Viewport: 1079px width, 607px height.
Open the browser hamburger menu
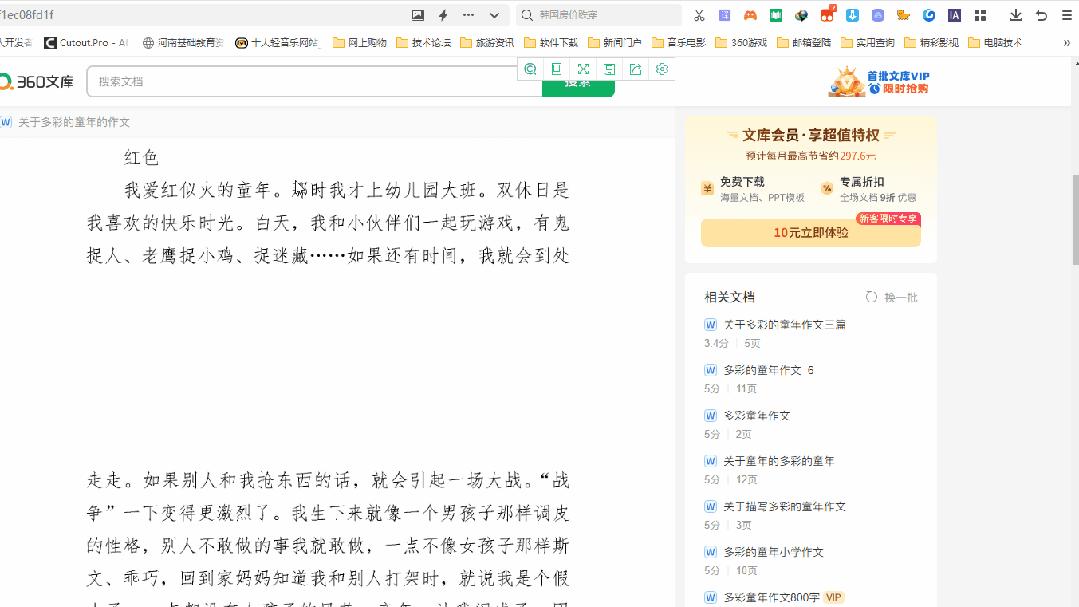click(1066, 14)
